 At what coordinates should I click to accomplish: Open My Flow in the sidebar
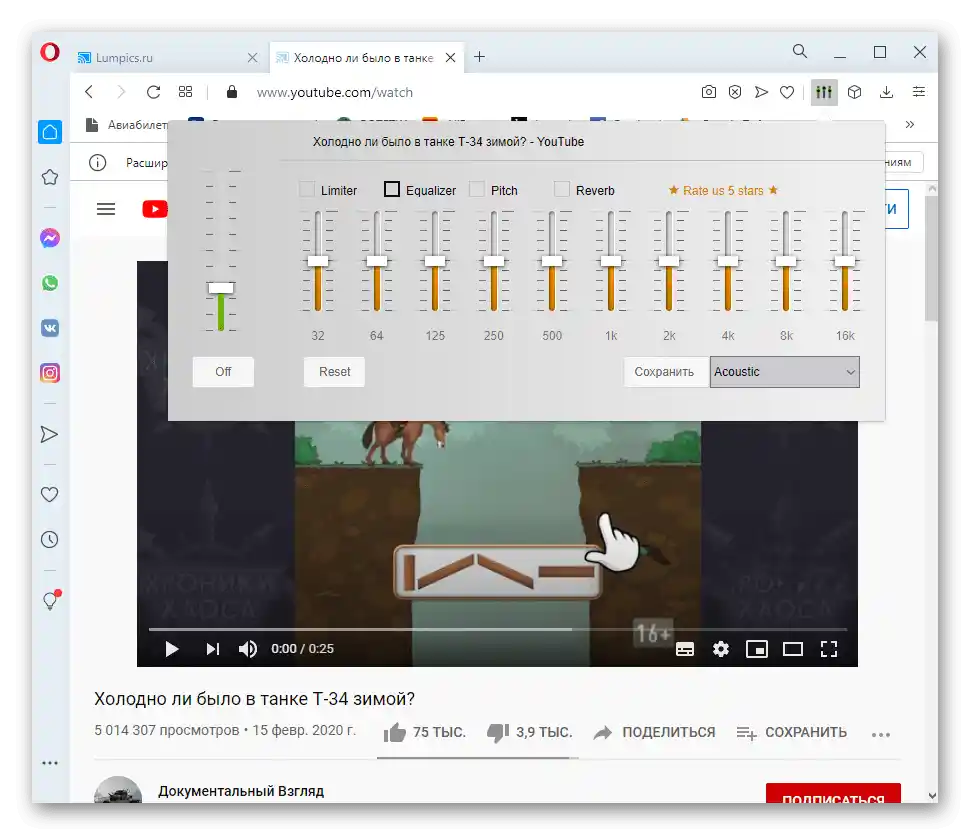tap(49, 434)
